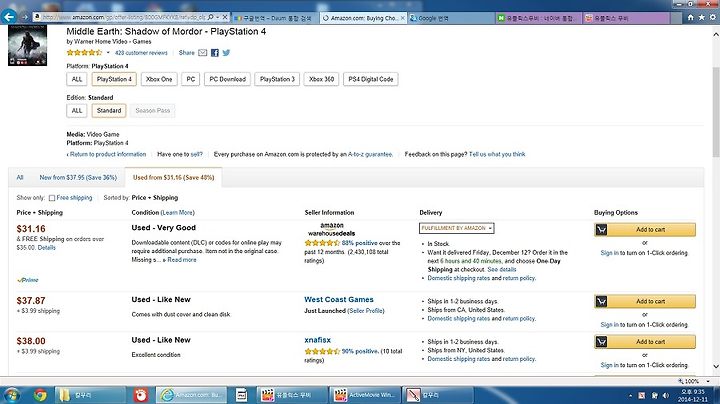Open the address bar dropdown arrow
Viewport: 720px width, 404px height.
pos(218,17)
